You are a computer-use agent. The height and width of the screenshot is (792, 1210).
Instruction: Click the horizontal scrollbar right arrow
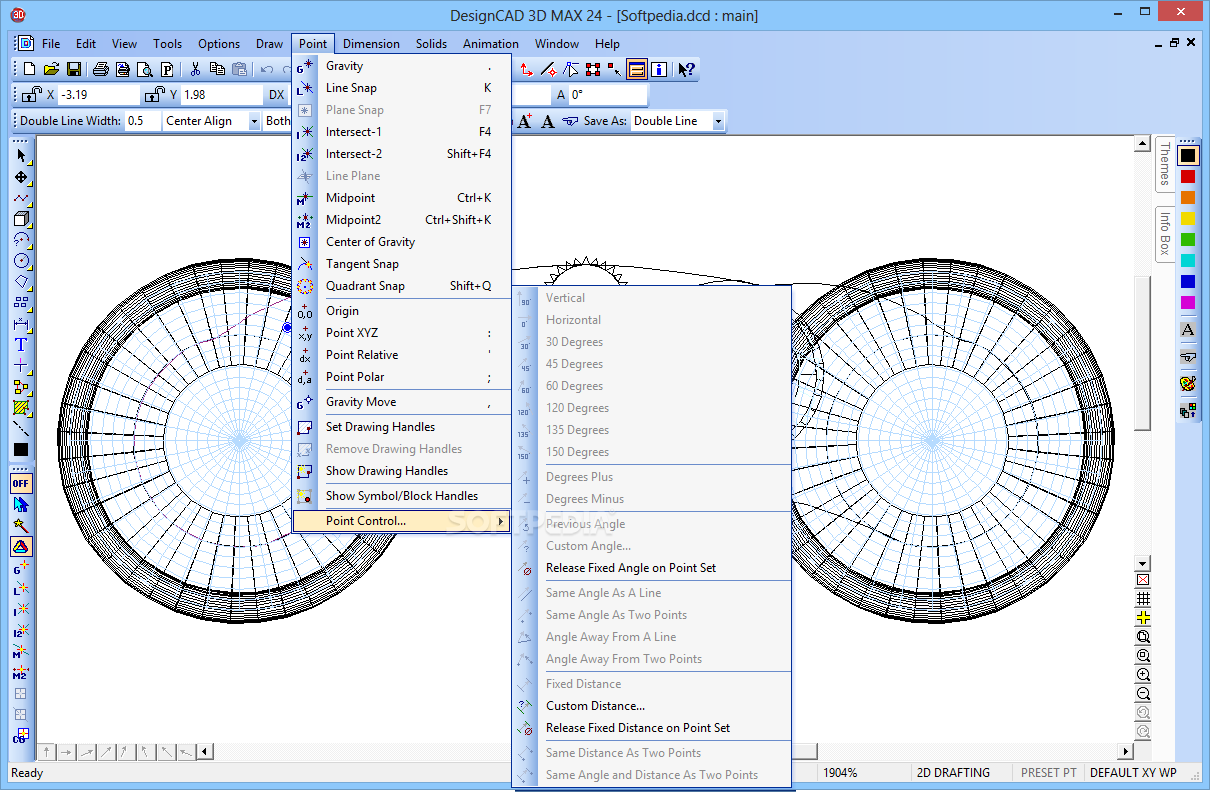coord(1125,752)
